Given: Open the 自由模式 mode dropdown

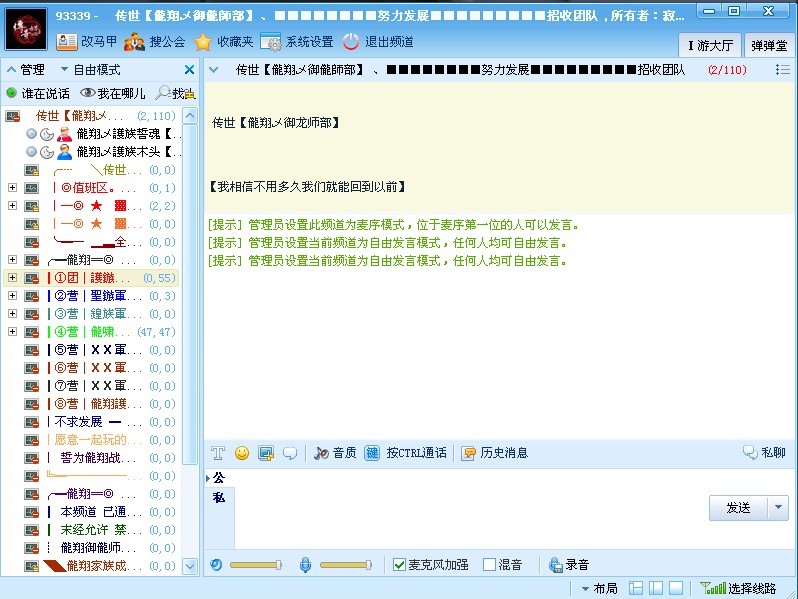Looking at the screenshot, I should pos(90,70).
